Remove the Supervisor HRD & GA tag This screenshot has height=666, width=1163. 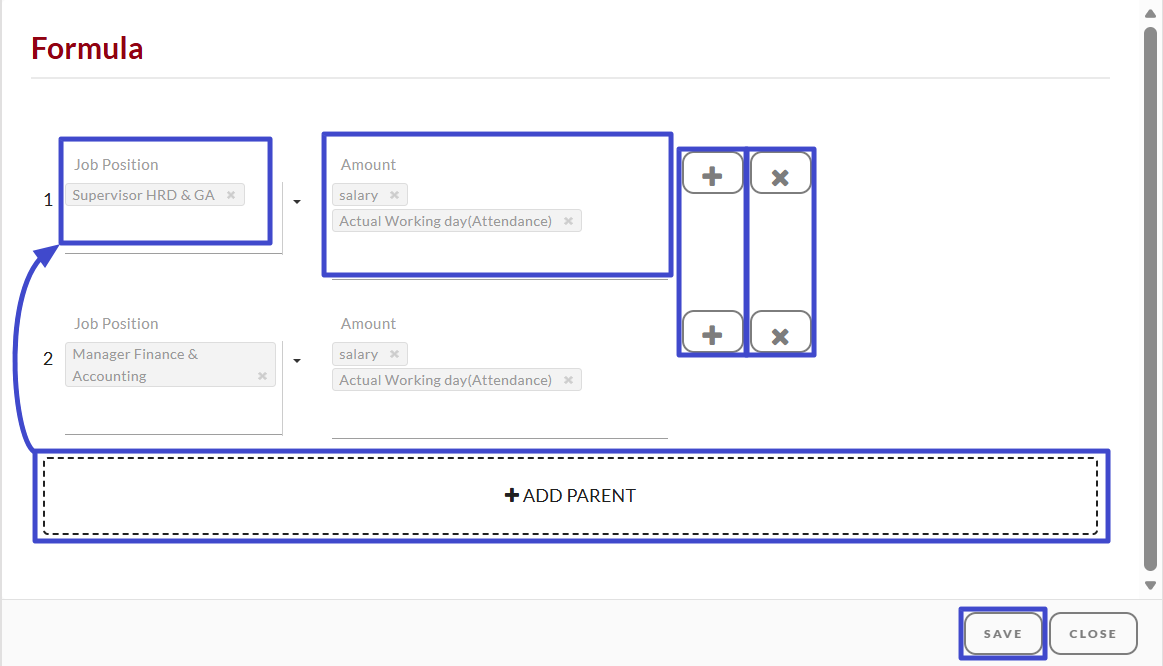tap(231, 195)
